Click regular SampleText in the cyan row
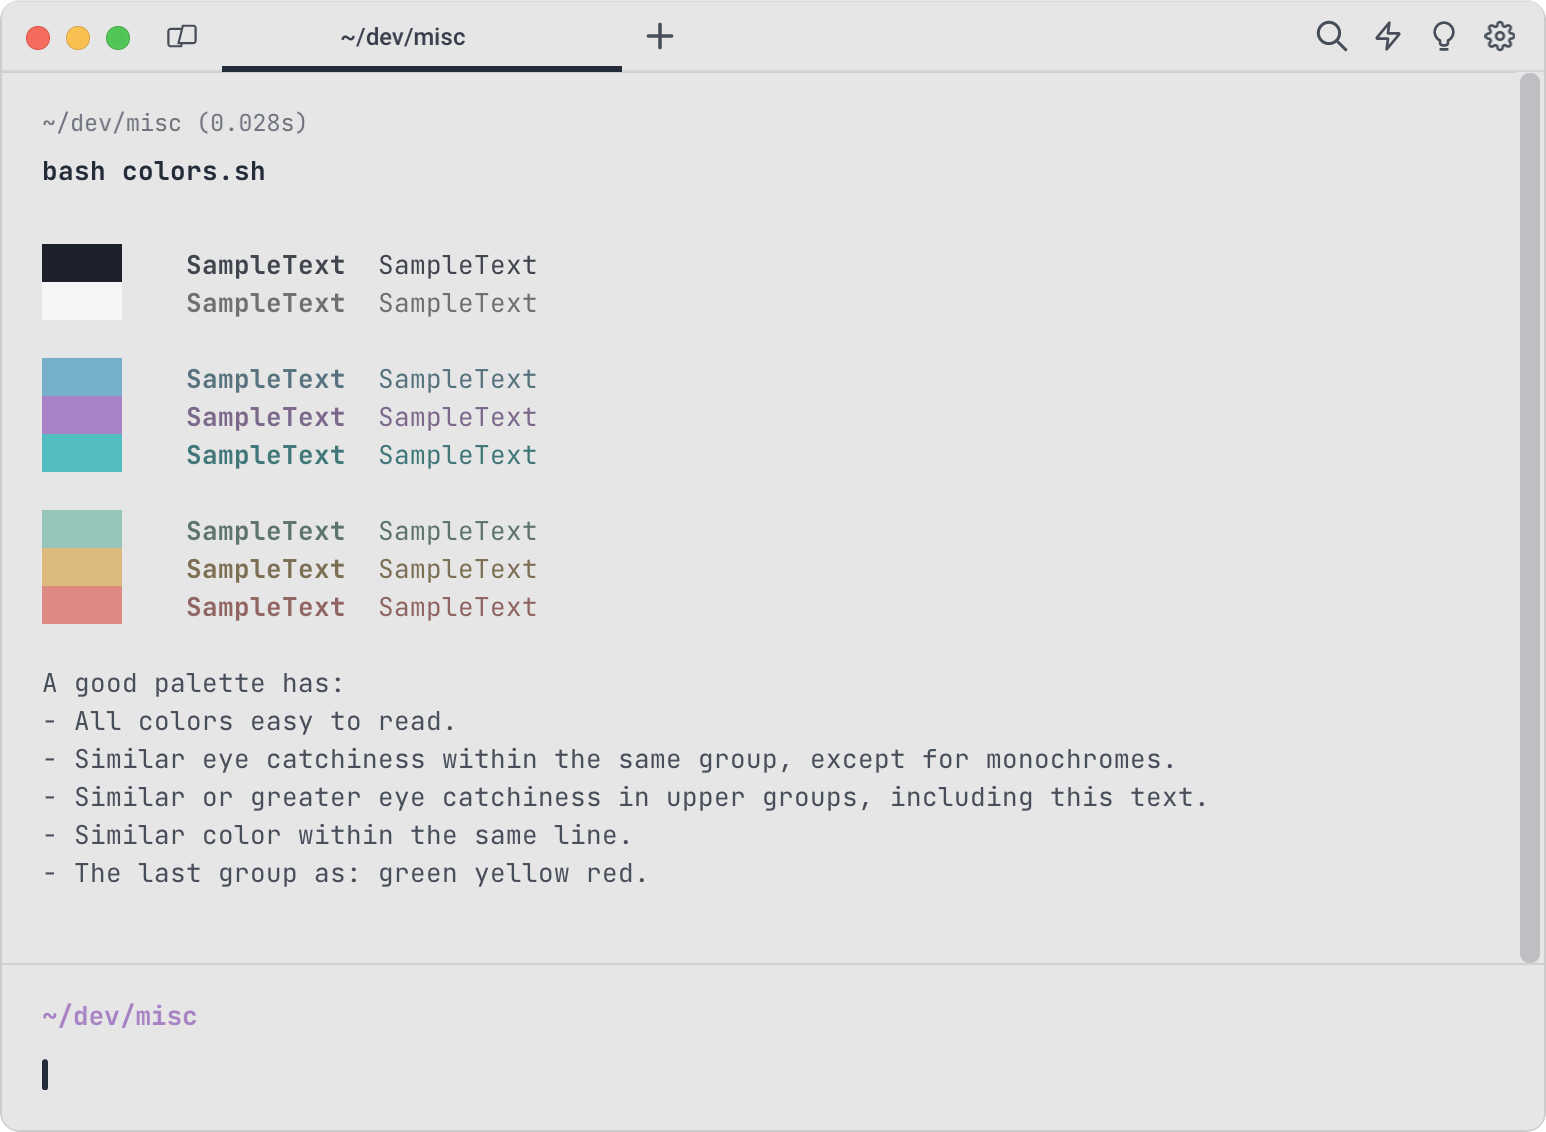The width and height of the screenshot is (1546, 1132). (458, 455)
